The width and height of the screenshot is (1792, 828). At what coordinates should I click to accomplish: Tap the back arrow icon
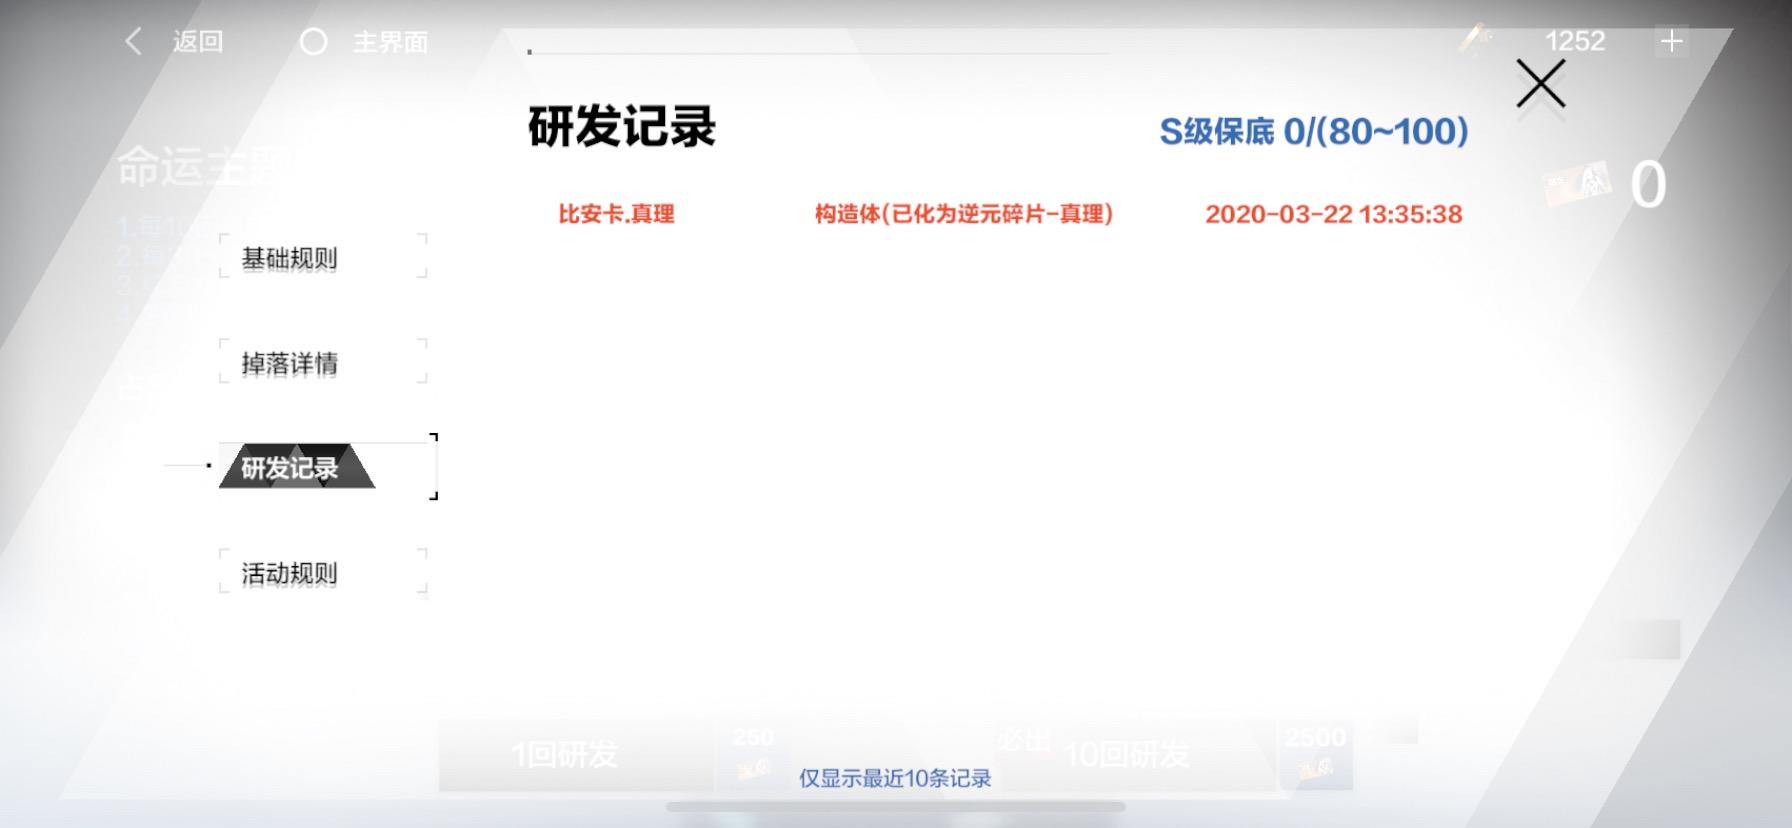point(133,41)
